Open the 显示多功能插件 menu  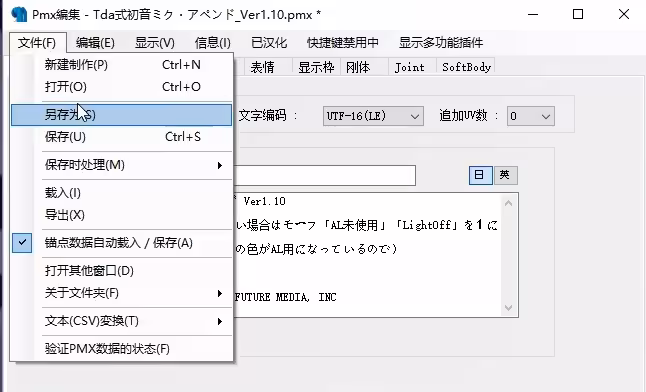pyautogui.click(x=441, y=42)
